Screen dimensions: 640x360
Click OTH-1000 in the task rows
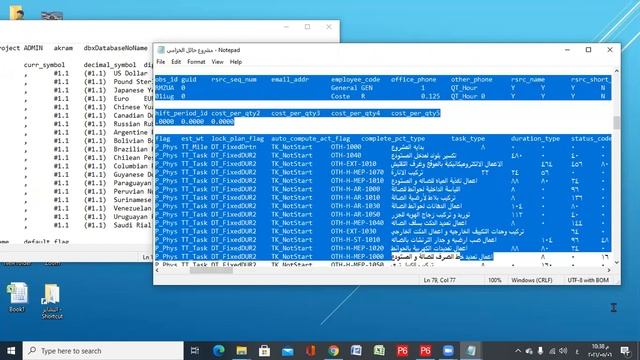tap(346, 147)
